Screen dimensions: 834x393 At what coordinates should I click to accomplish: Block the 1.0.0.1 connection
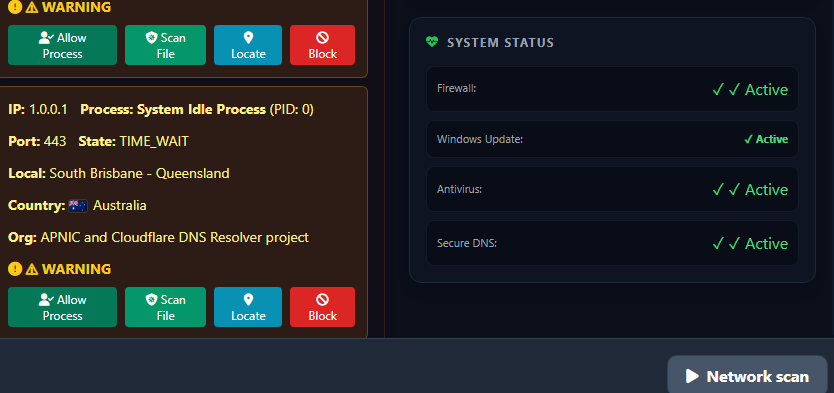tap(322, 307)
